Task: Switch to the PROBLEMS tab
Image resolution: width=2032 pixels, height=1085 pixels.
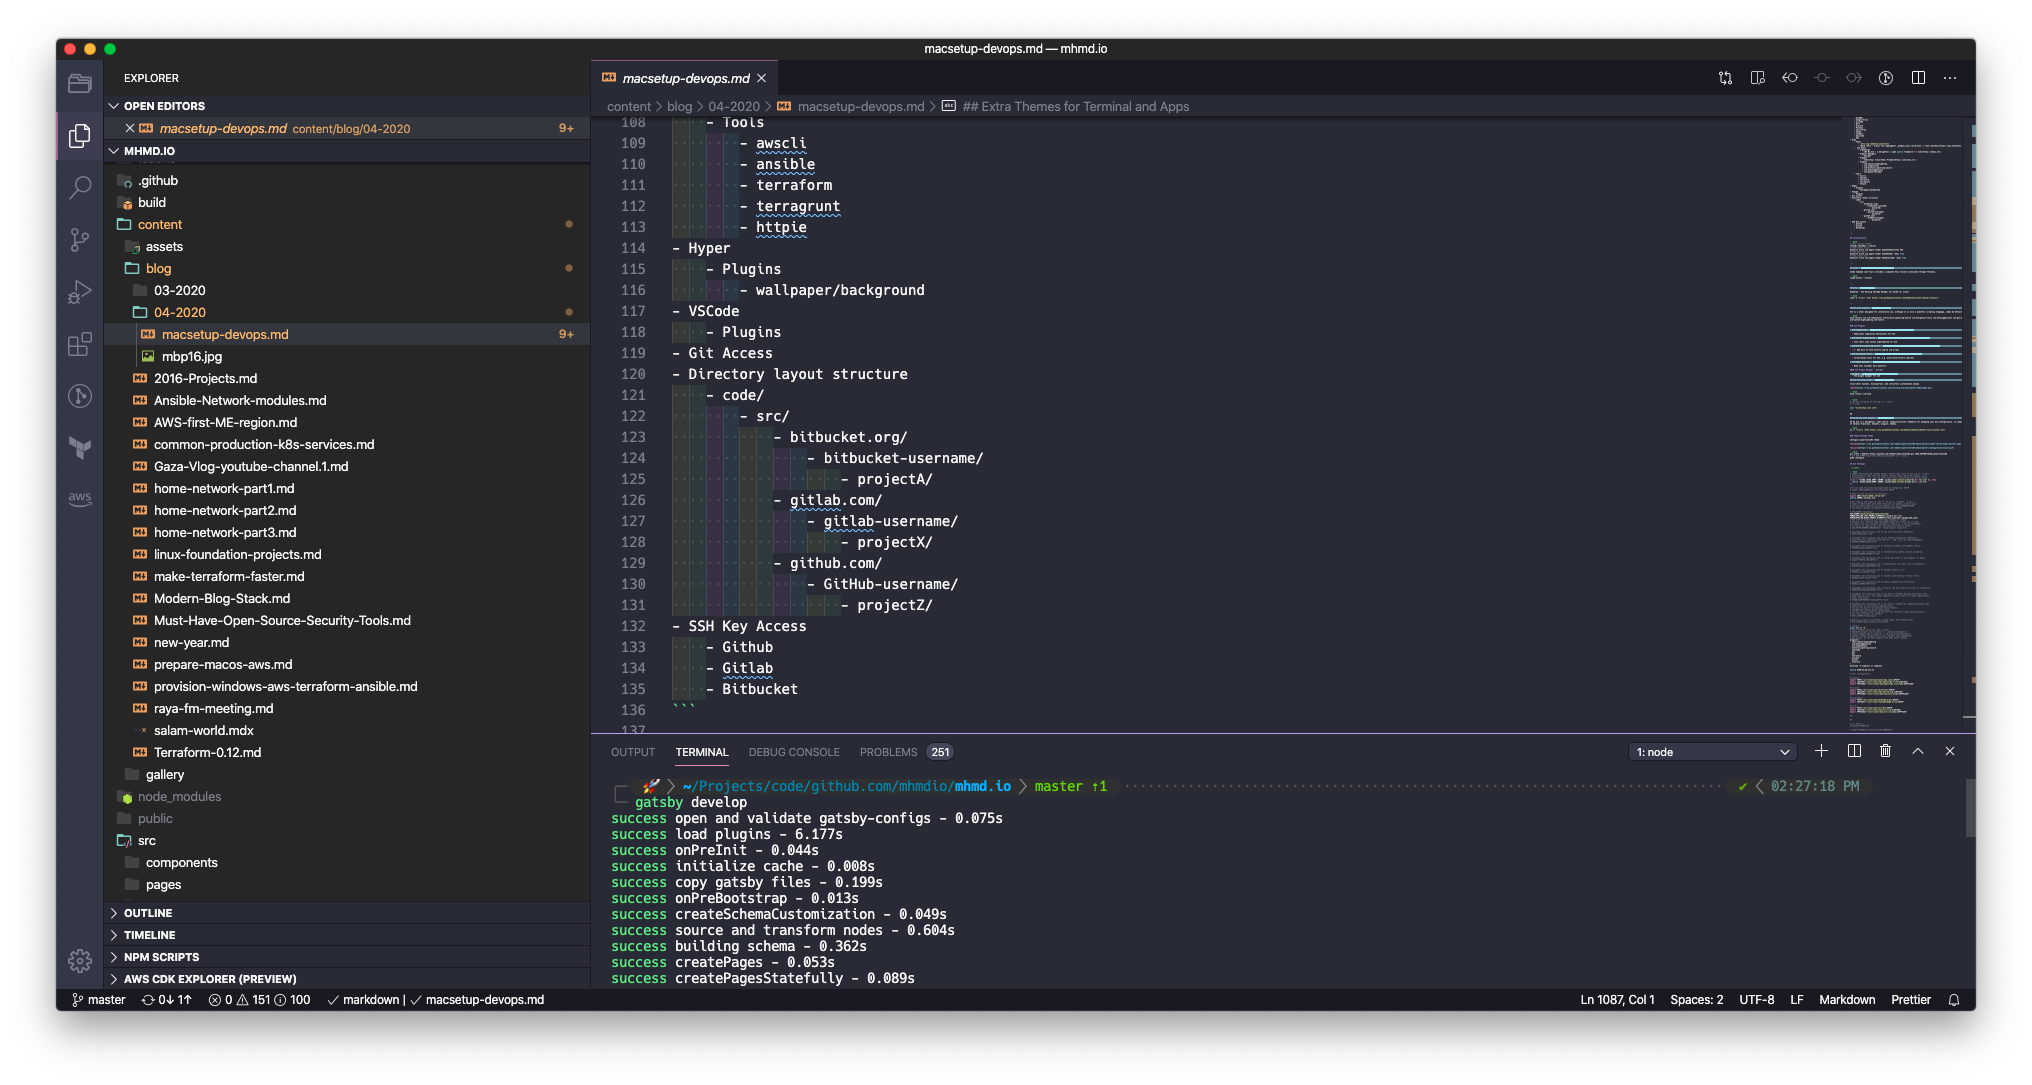Action: click(888, 752)
